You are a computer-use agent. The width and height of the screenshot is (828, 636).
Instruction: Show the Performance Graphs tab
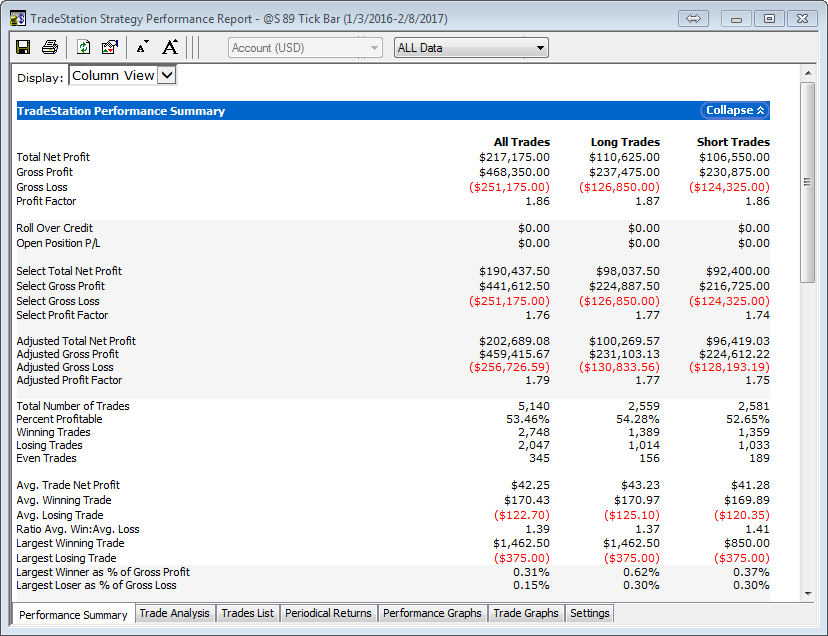[x=432, y=613]
